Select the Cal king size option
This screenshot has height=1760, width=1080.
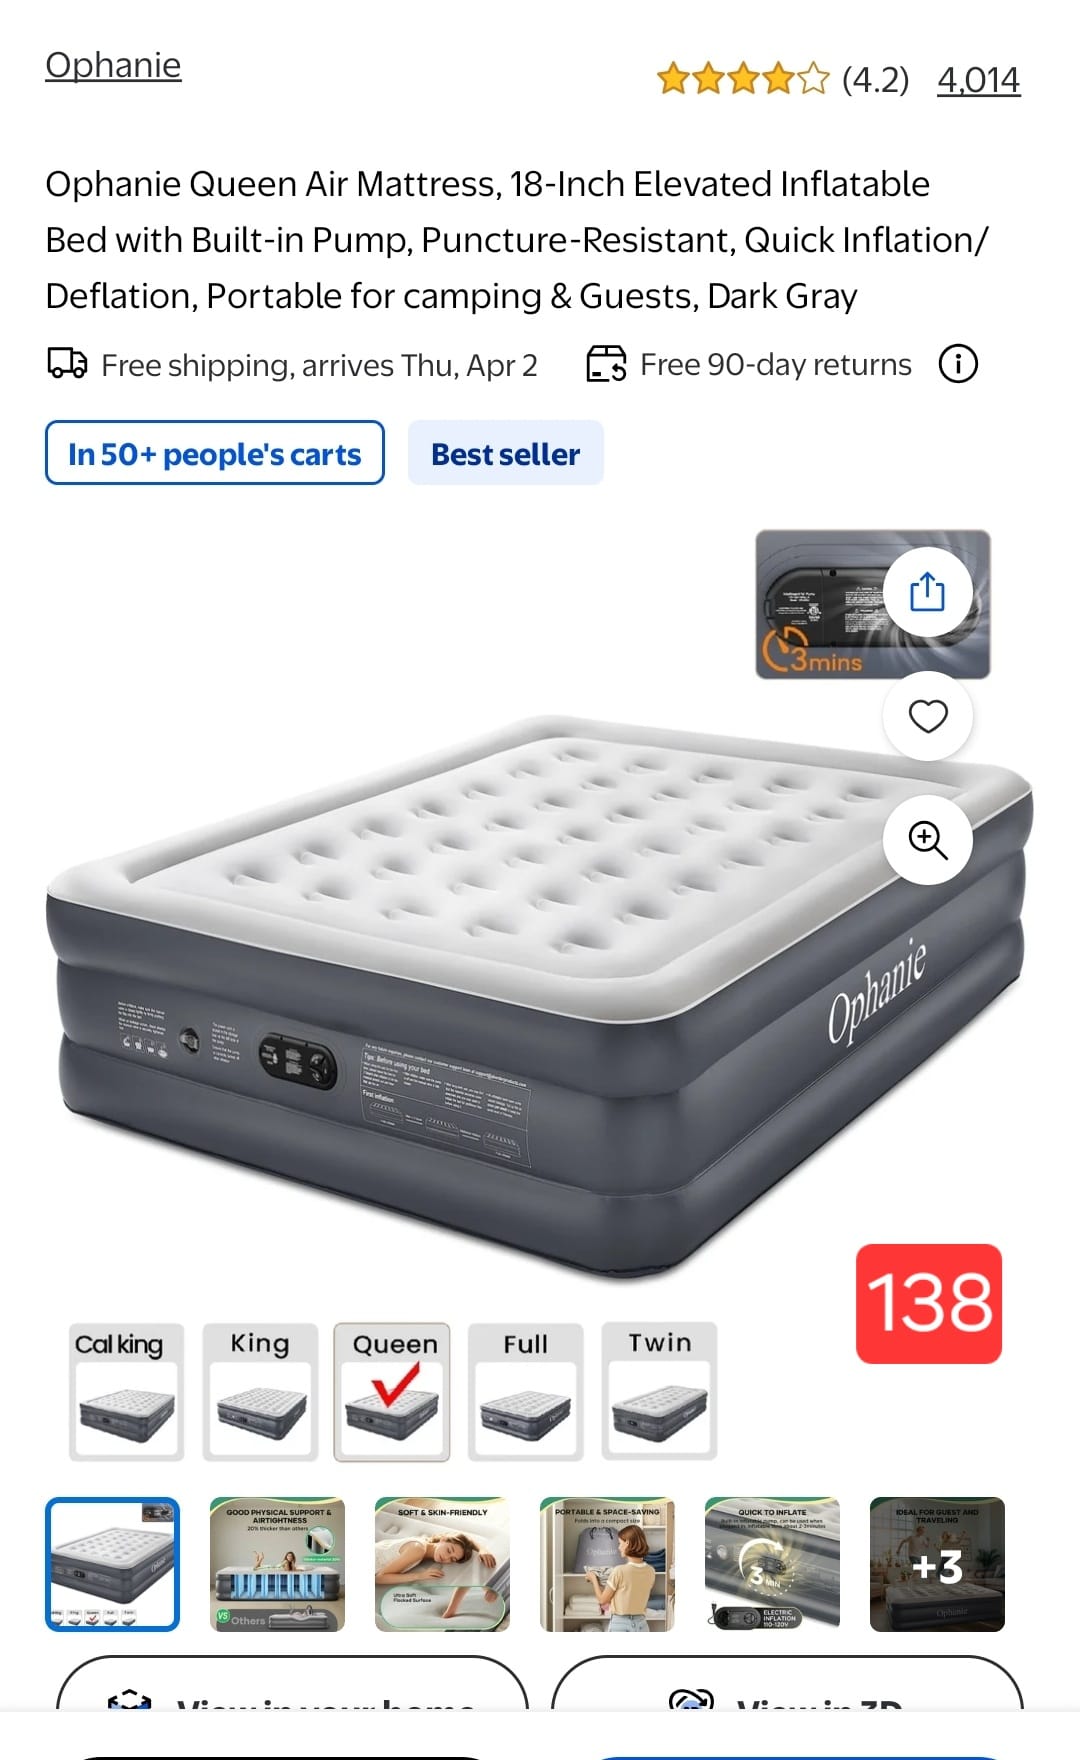126,1392
